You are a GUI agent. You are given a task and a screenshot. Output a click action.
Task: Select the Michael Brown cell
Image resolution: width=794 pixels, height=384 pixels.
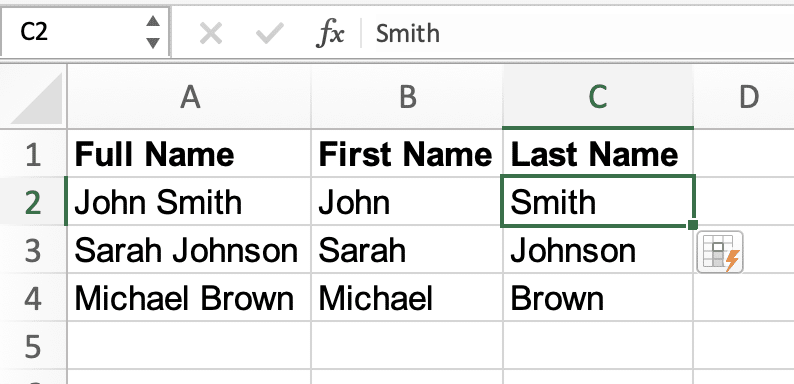[x=189, y=298]
